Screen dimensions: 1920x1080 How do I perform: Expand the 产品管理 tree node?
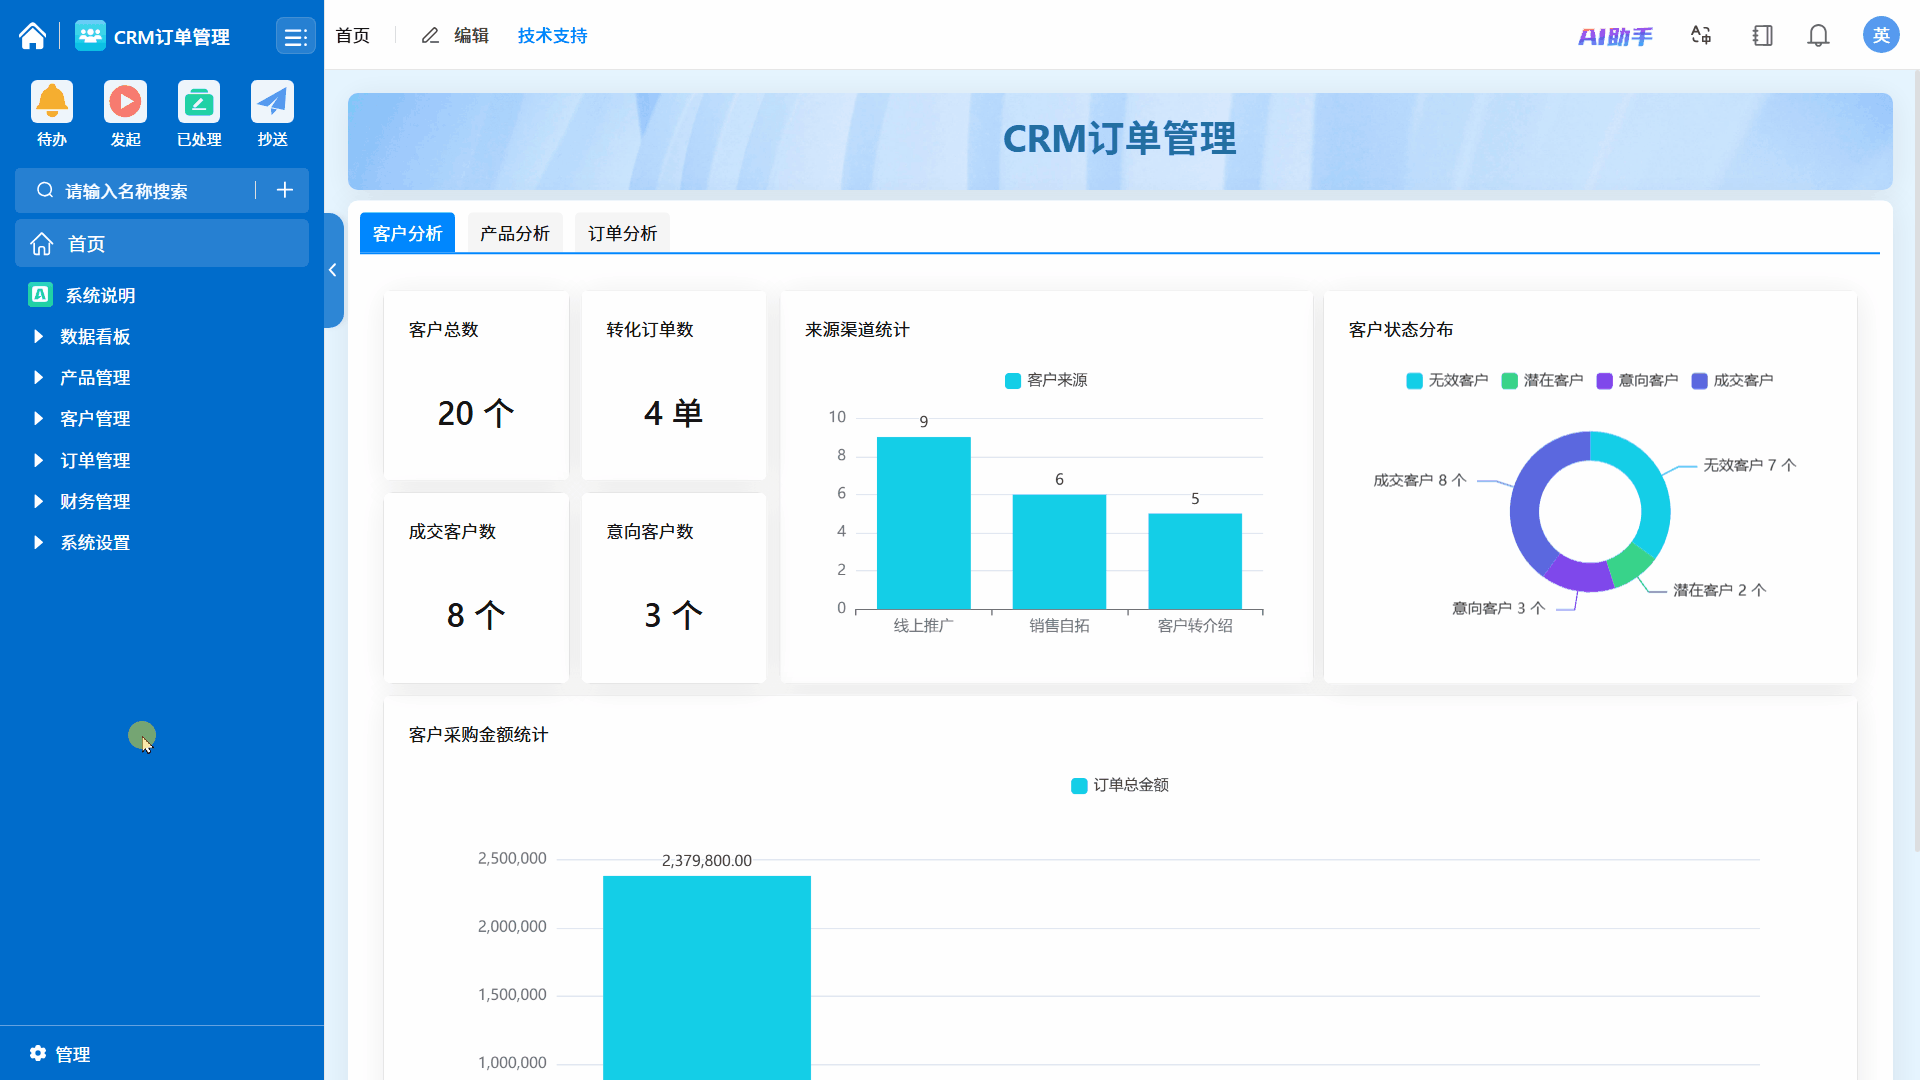(x=38, y=377)
